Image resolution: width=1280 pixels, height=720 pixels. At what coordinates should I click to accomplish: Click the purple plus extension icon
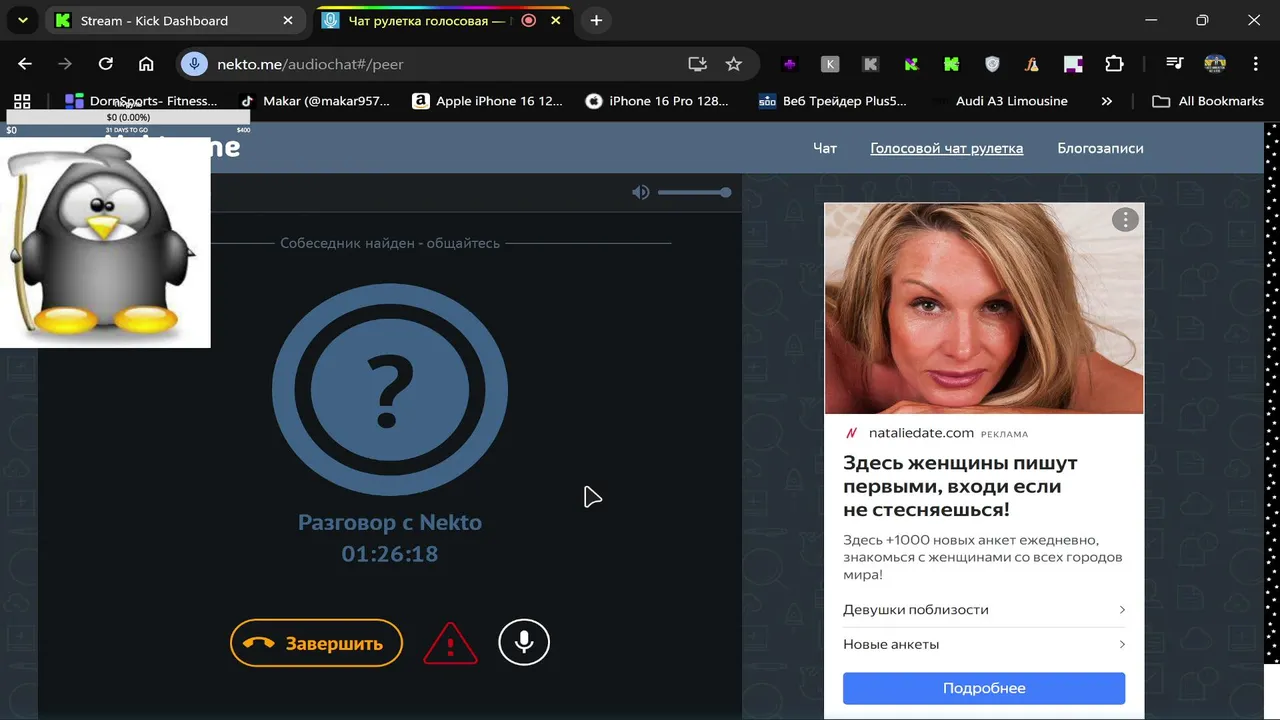coord(789,64)
